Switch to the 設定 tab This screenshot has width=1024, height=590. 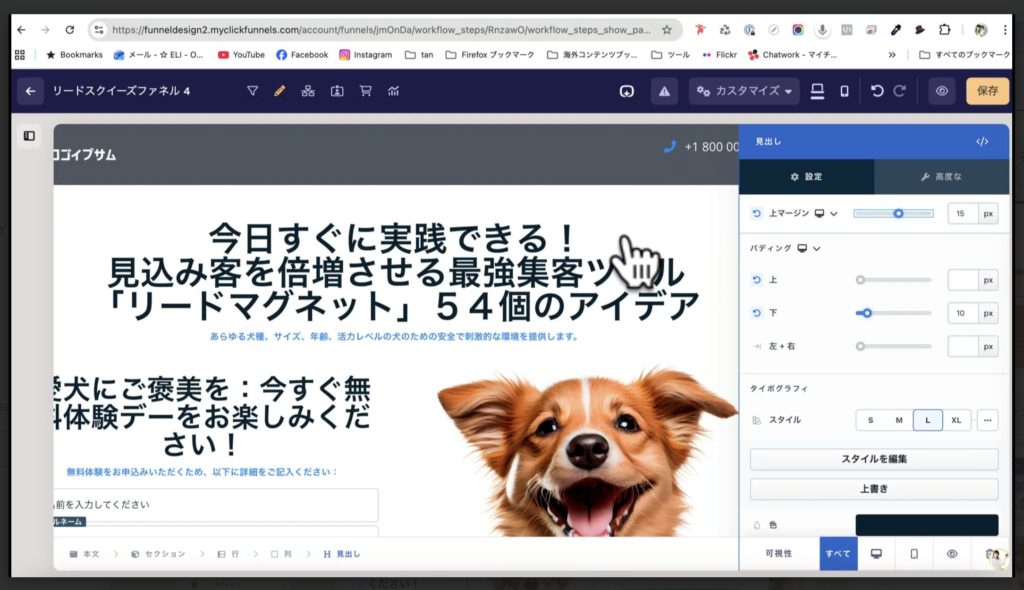[808, 176]
